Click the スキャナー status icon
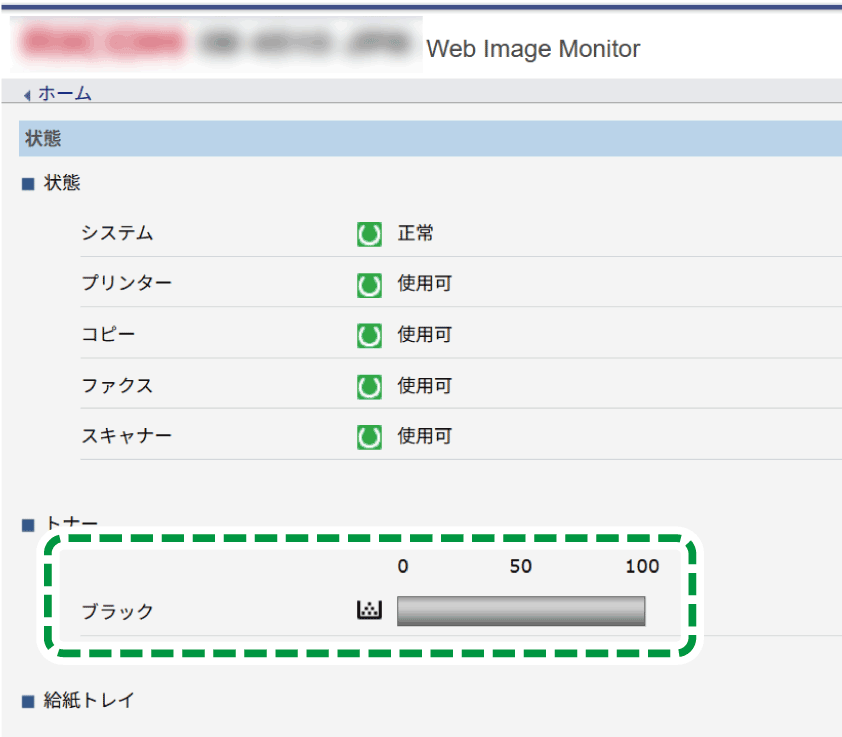 369,436
